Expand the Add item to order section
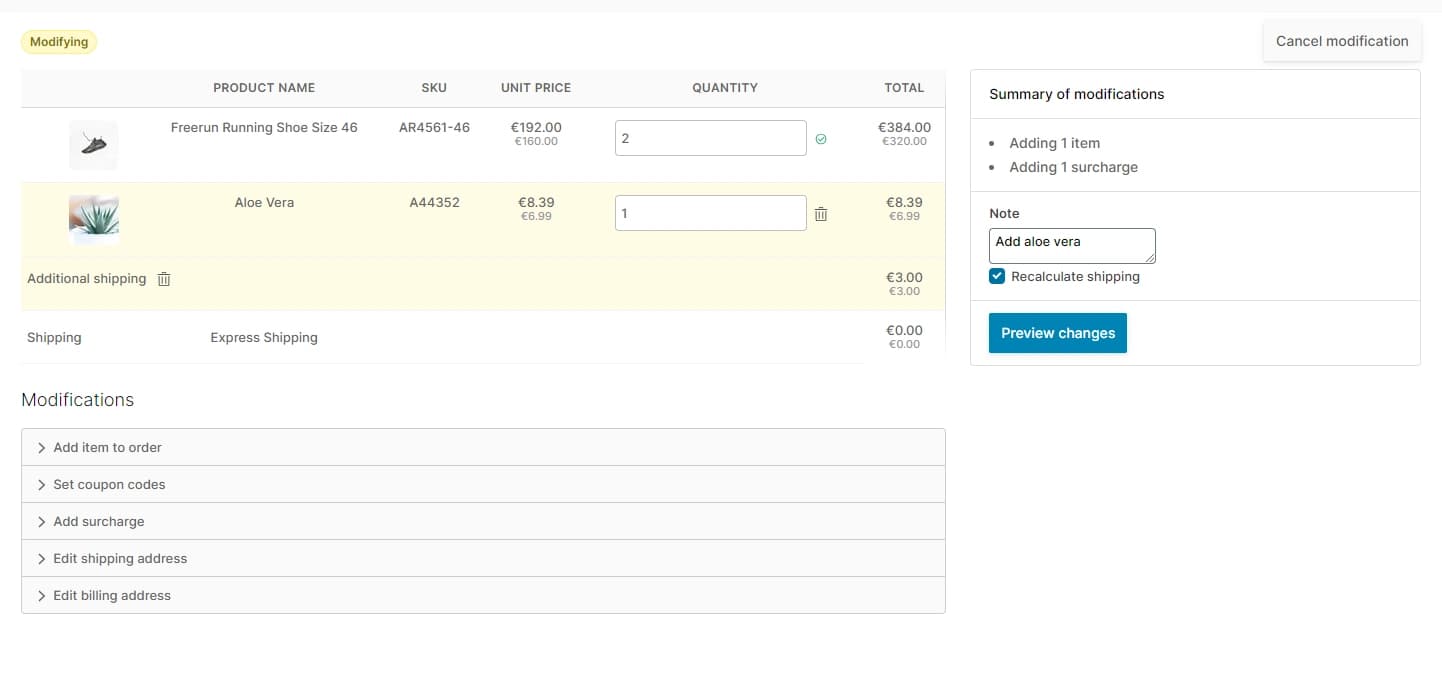 coord(107,448)
